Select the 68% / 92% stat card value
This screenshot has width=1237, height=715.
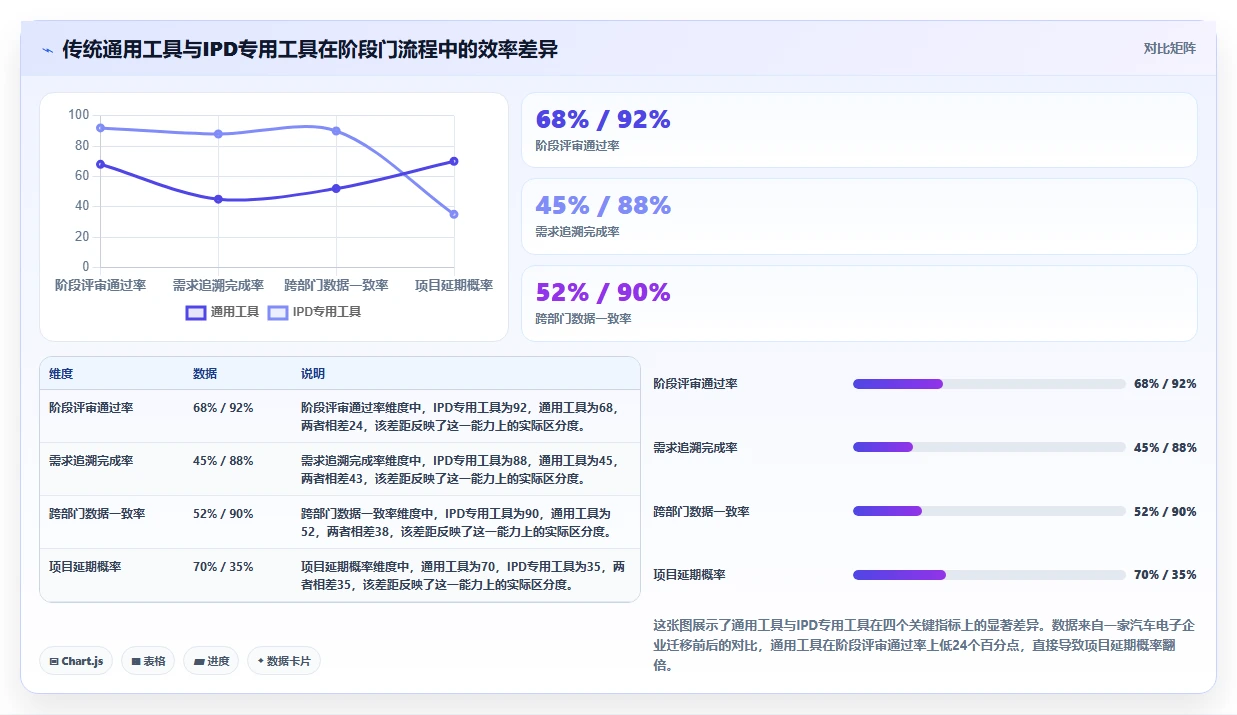(x=603, y=119)
